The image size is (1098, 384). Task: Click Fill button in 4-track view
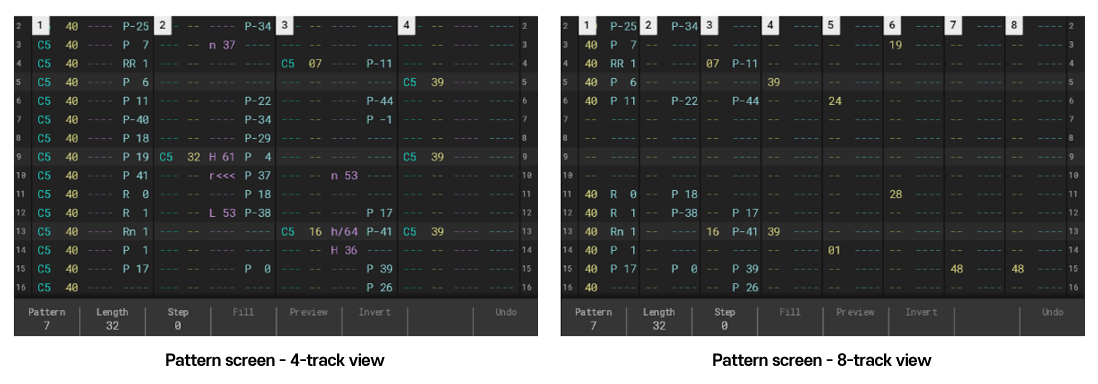click(243, 313)
